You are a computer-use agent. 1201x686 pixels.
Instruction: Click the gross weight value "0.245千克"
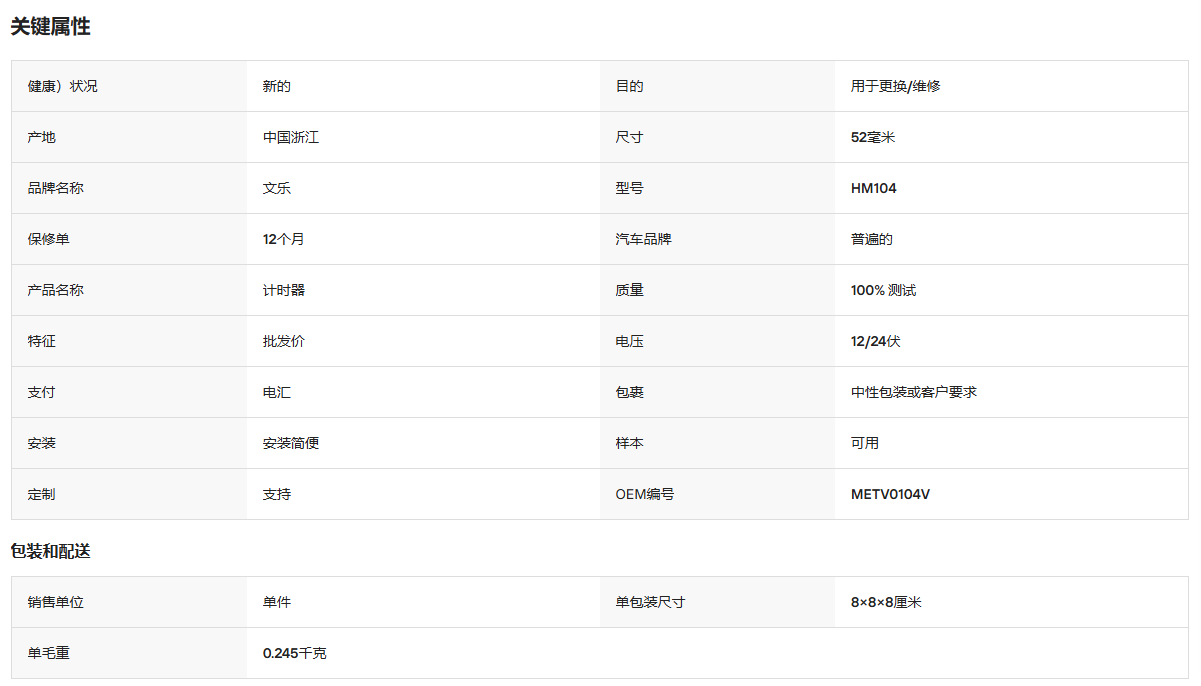click(295, 653)
